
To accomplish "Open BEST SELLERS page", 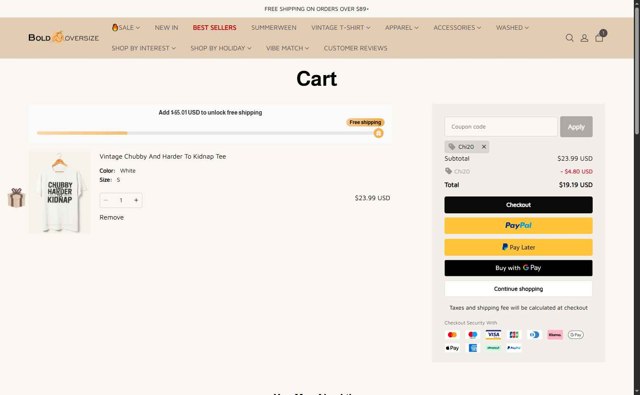I will [214, 27].
